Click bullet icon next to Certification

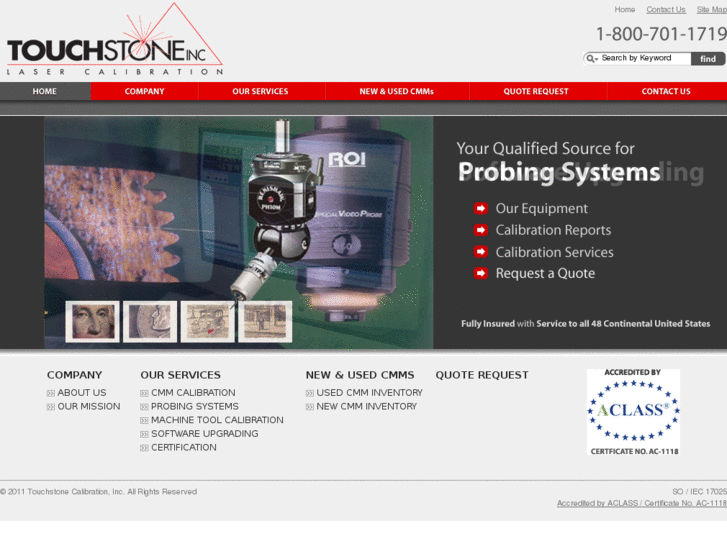pos(144,448)
